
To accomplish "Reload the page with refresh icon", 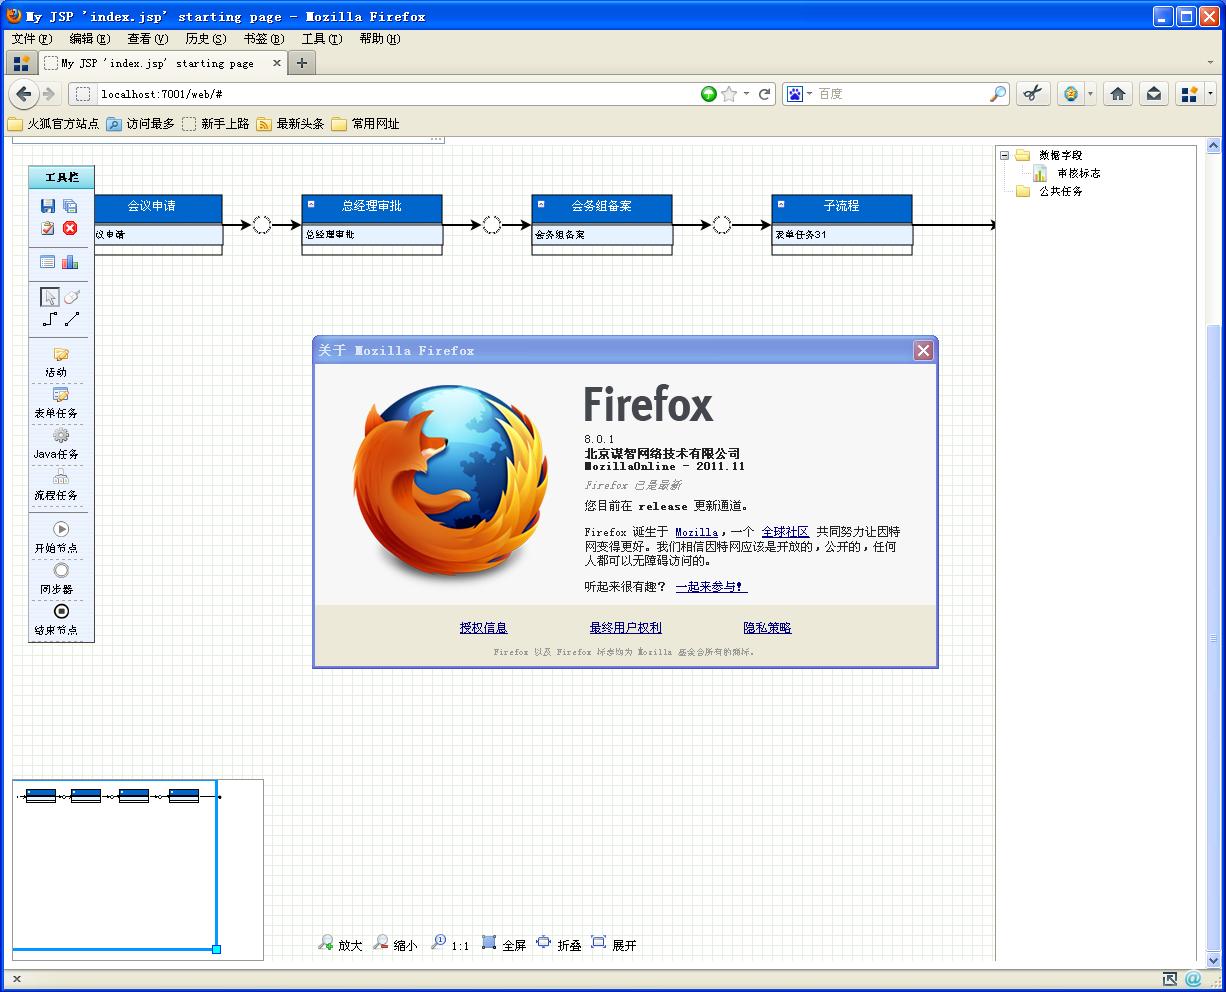I will click(x=765, y=94).
